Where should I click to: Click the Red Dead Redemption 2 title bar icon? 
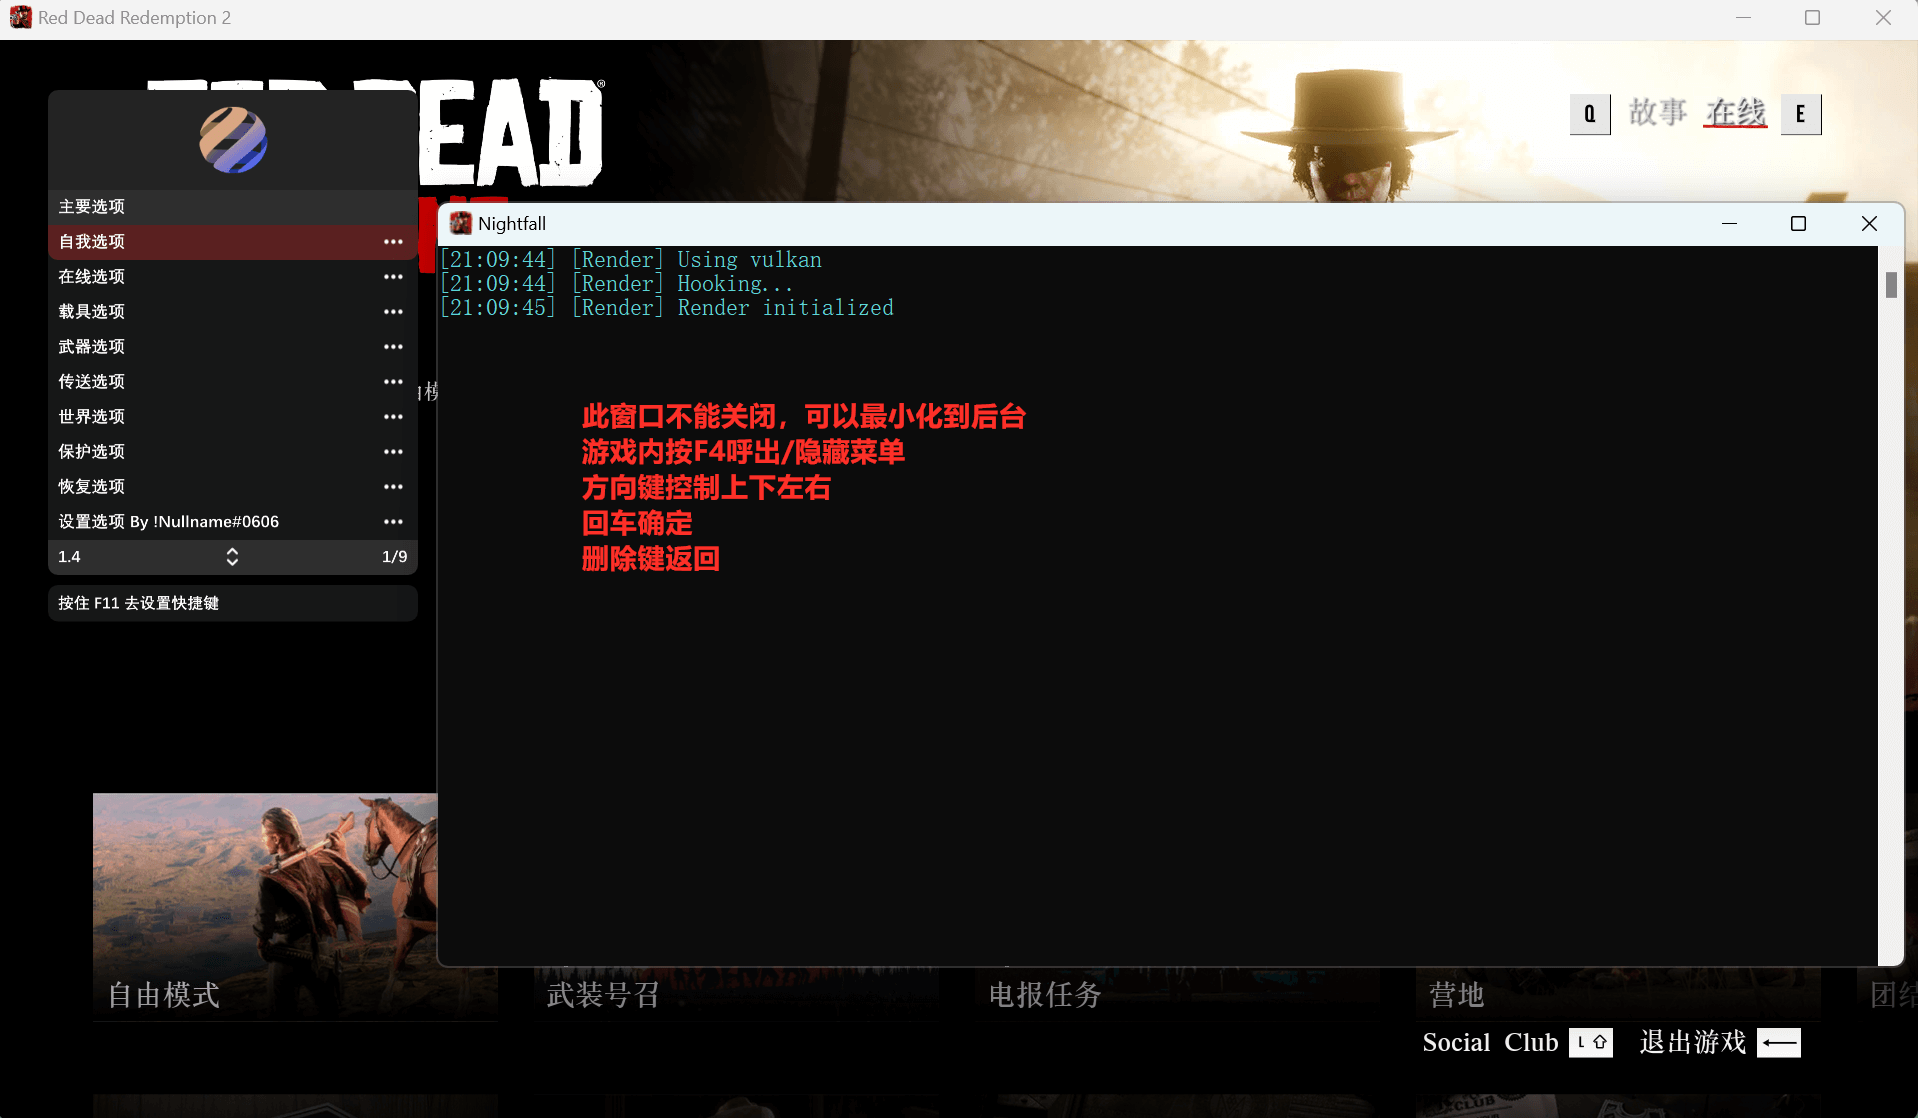(x=20, y=18)
